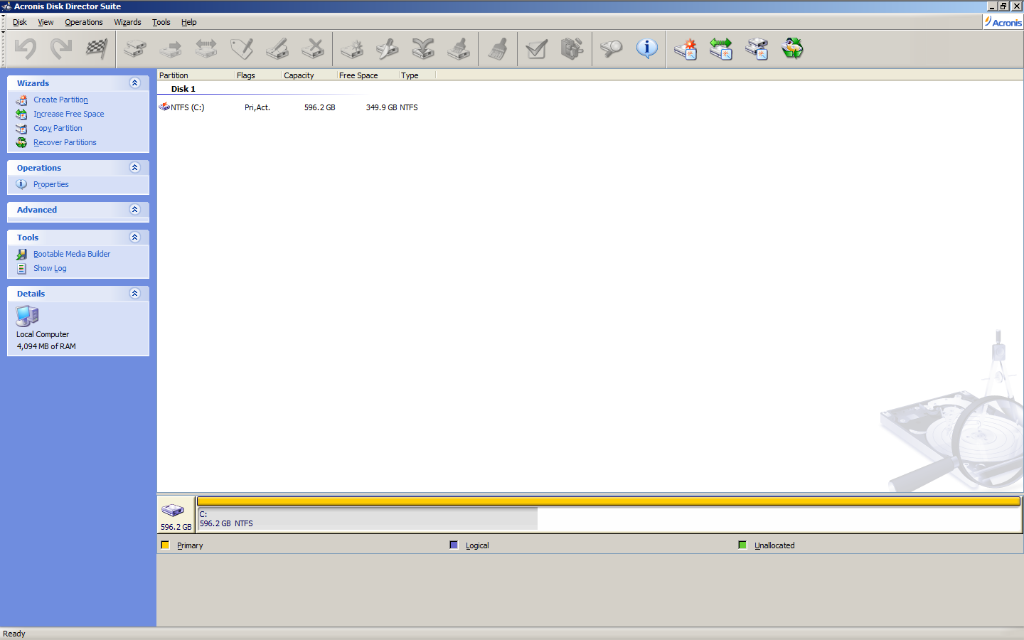Click the Format disk pencil icon

click(x=277, y=49)
